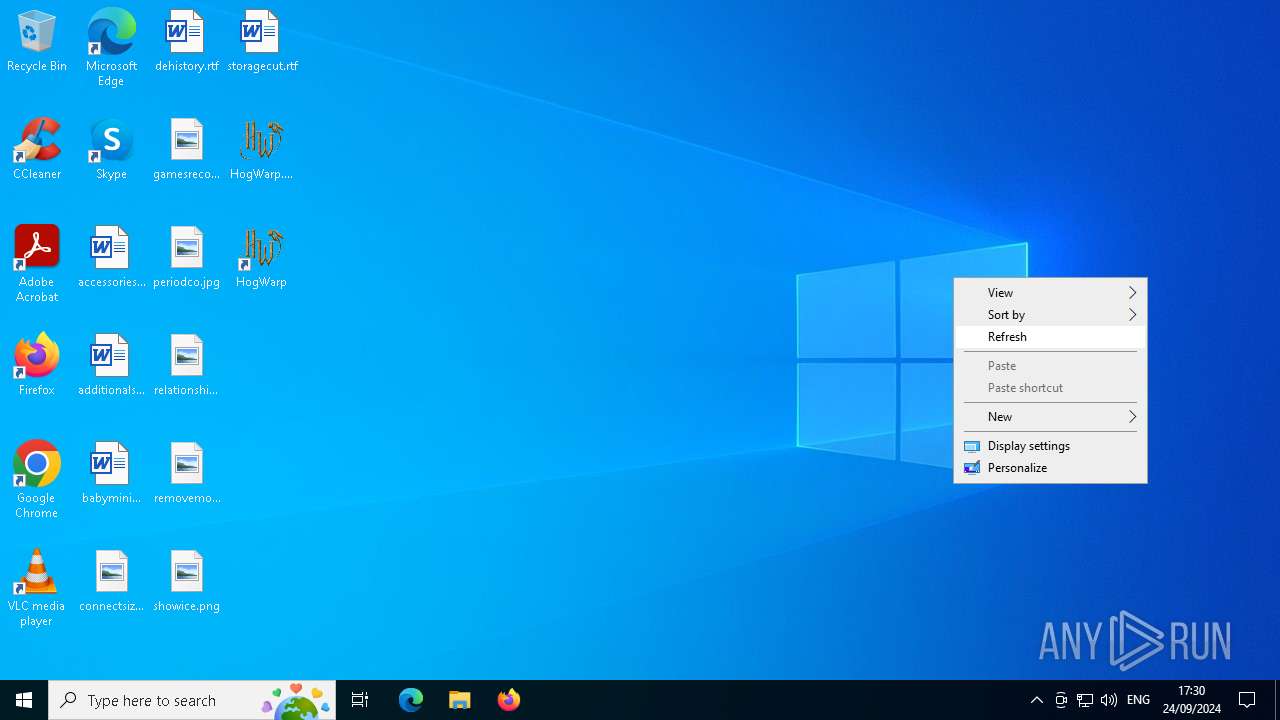The height and width of the screenshot is (720, 1280).
Task: Select the connectsiz... image file
Action: [x=111, y=582]
